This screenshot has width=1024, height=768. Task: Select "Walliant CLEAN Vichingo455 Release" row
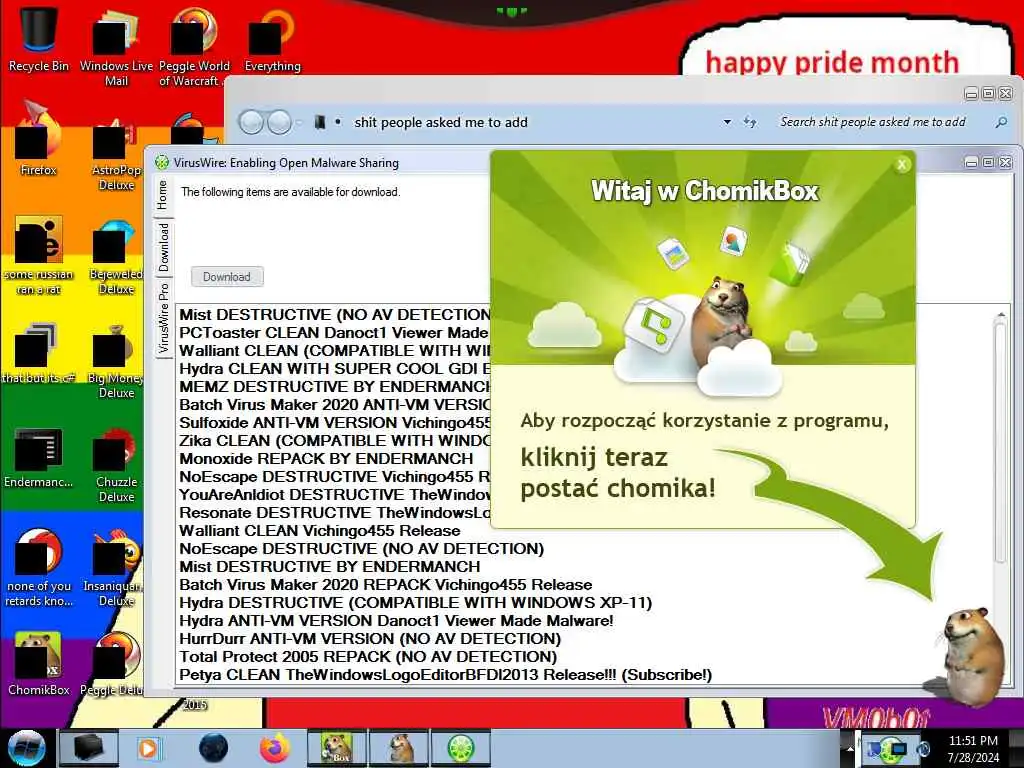point(320,530)
